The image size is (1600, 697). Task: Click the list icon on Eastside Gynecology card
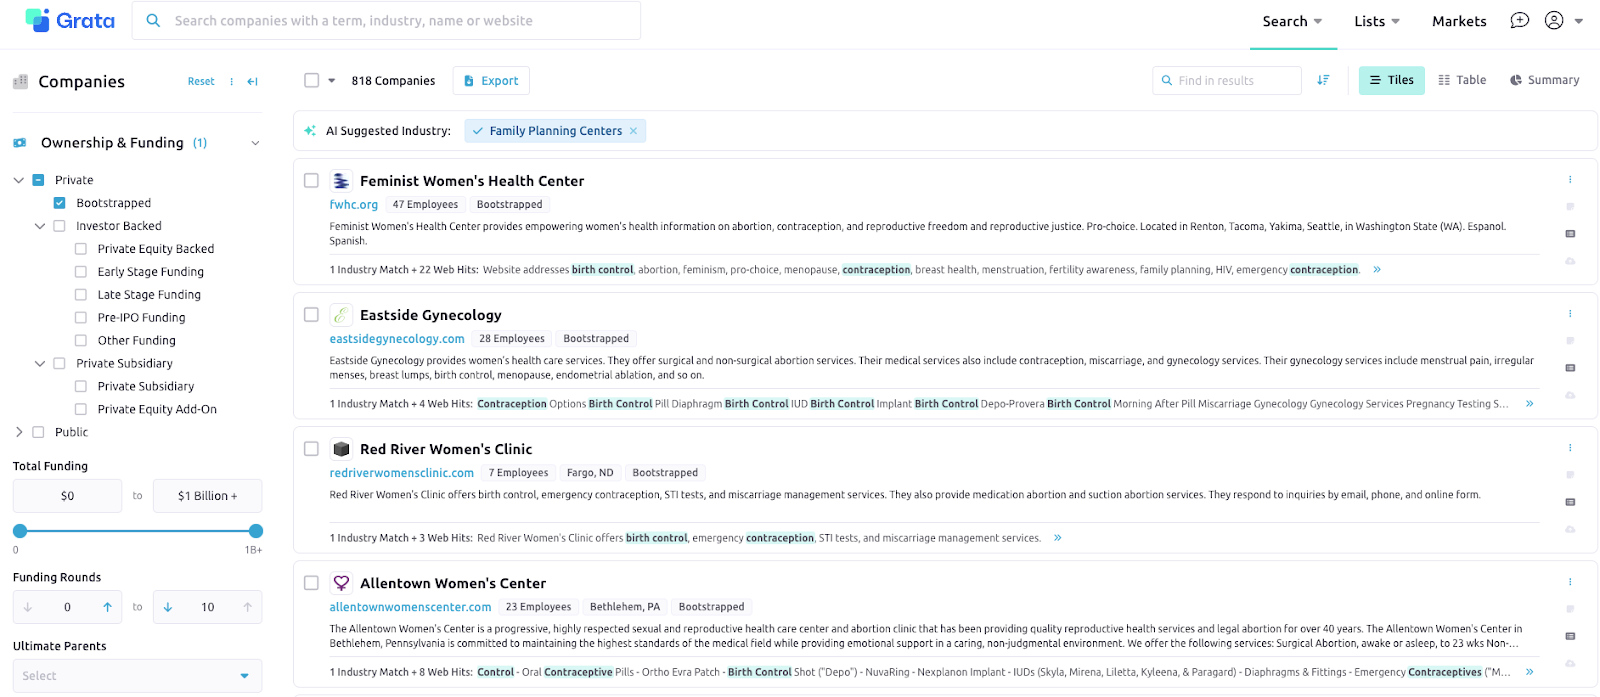[x=1570, y=368]
